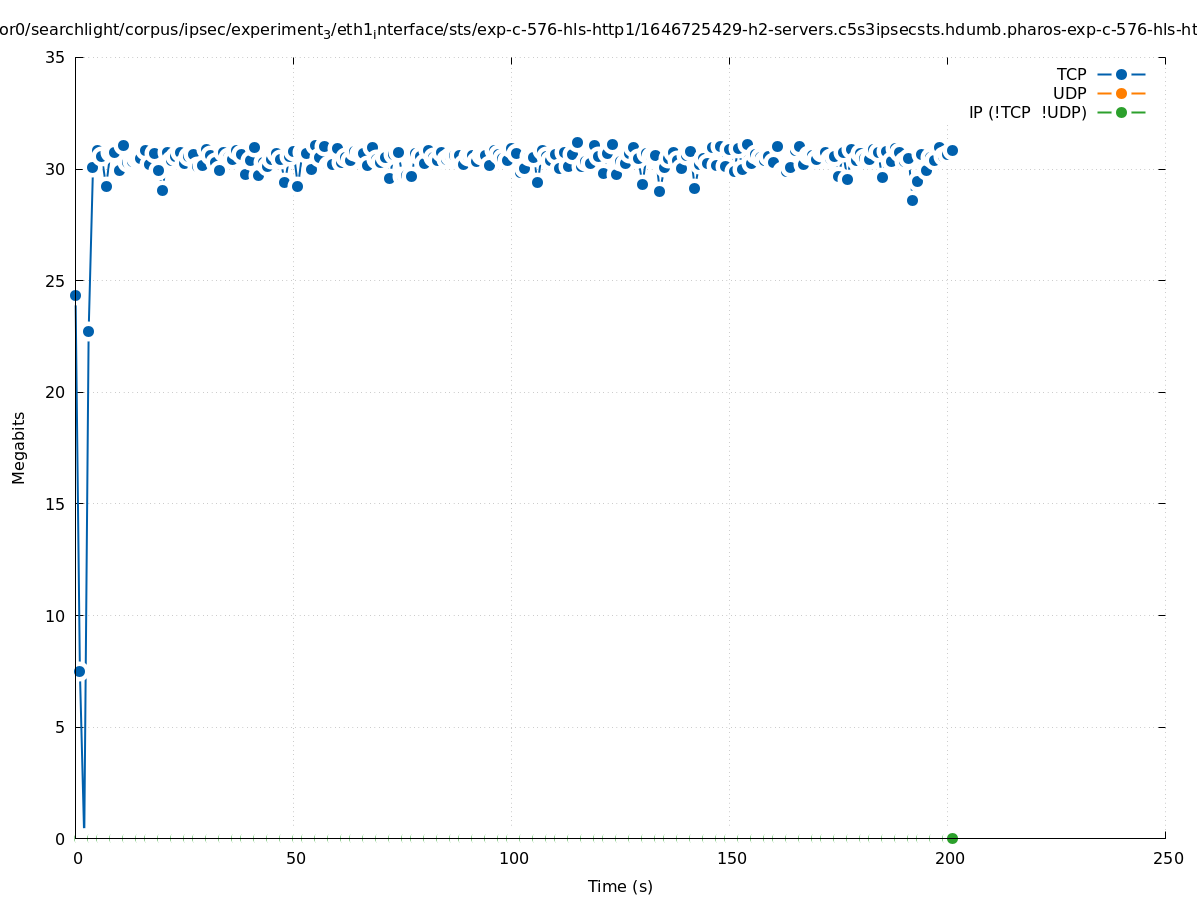Click the last blue TCP point after 200 seconds
Image resolution: width=1197 pixels, height=900 pixels.
click(952, 150)
